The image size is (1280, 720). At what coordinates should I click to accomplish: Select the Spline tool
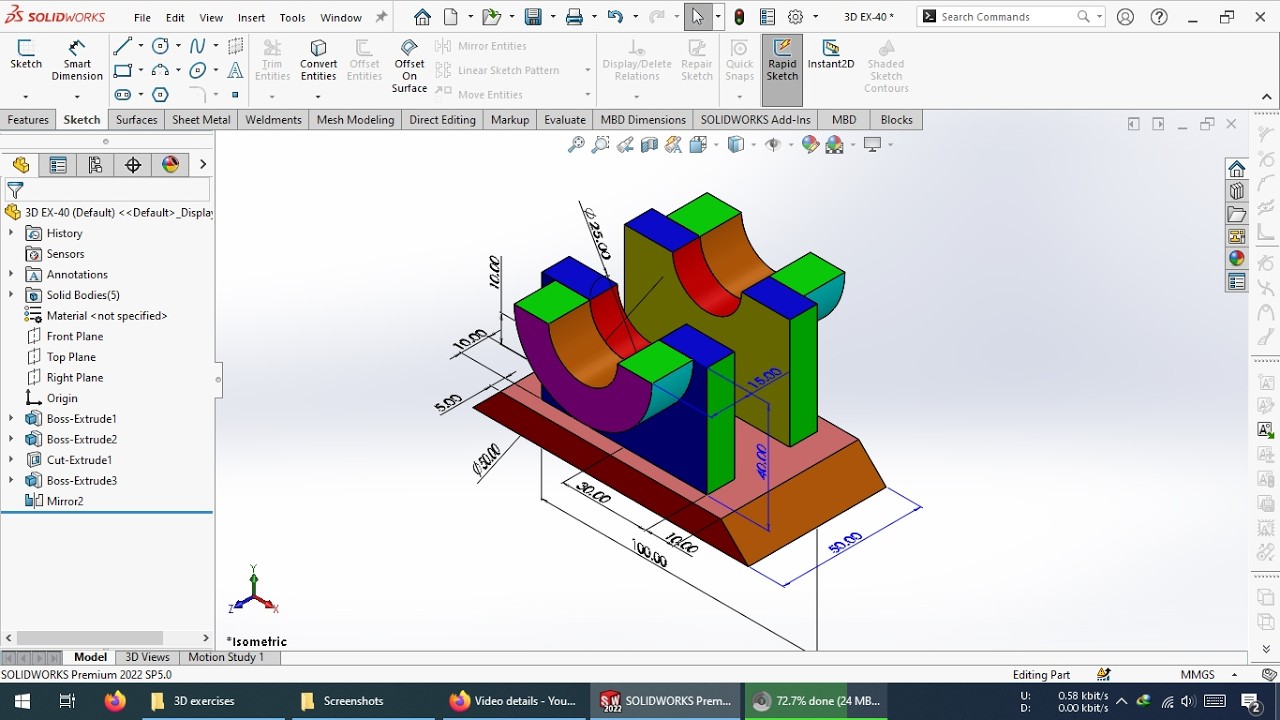(x=198, y=46)
